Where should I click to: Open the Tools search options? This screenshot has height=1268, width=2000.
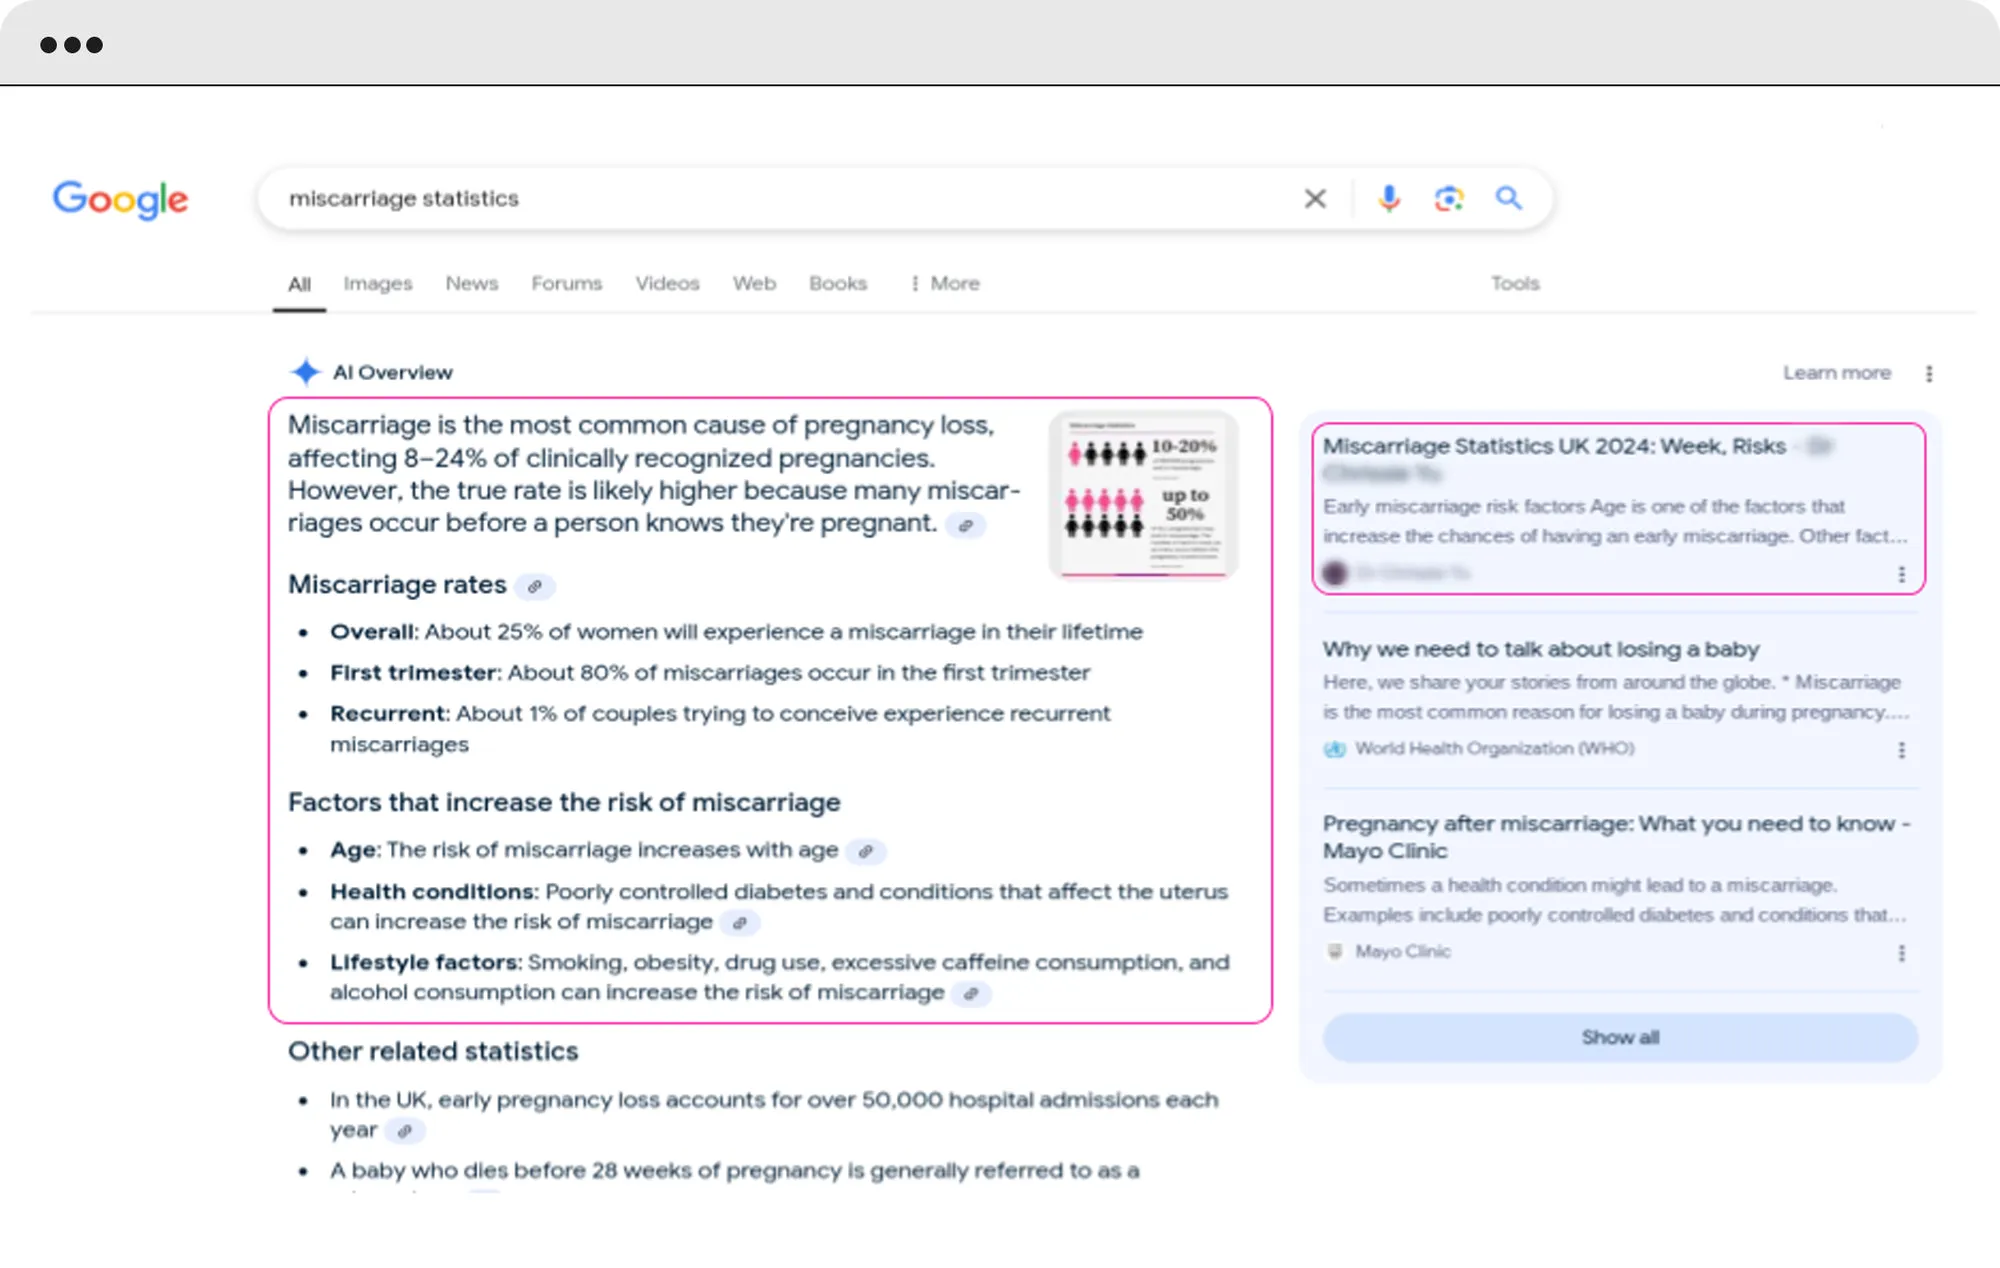click(1514, 284)
